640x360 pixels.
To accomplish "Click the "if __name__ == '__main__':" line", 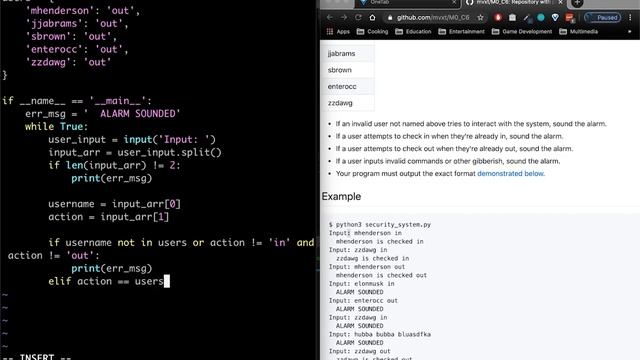I will pyautogui.click(x=77, y=101).
